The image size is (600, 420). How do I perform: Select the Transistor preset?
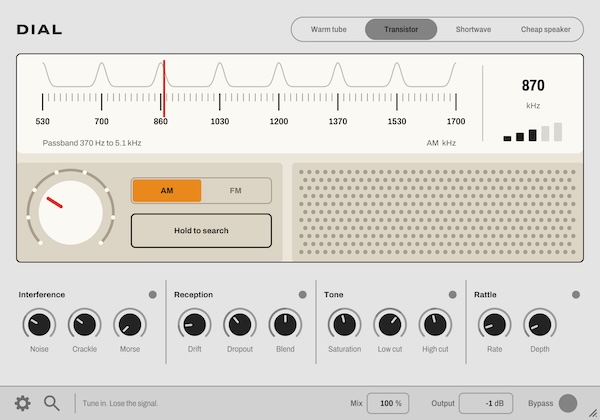click(401, 29)
